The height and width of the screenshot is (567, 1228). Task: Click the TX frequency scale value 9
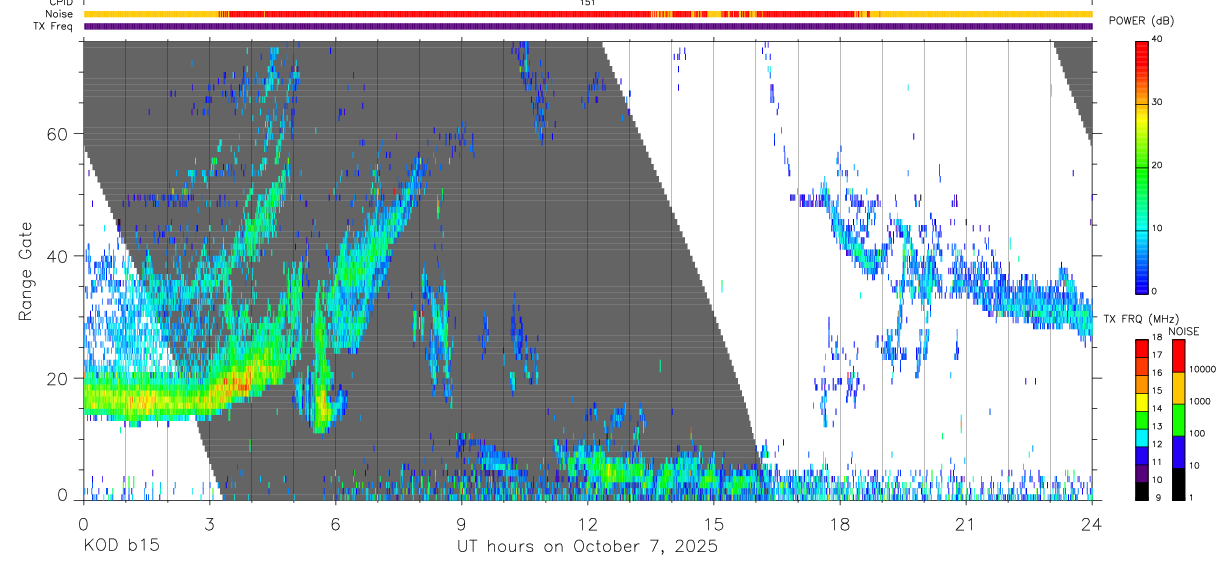[1156, 498]
